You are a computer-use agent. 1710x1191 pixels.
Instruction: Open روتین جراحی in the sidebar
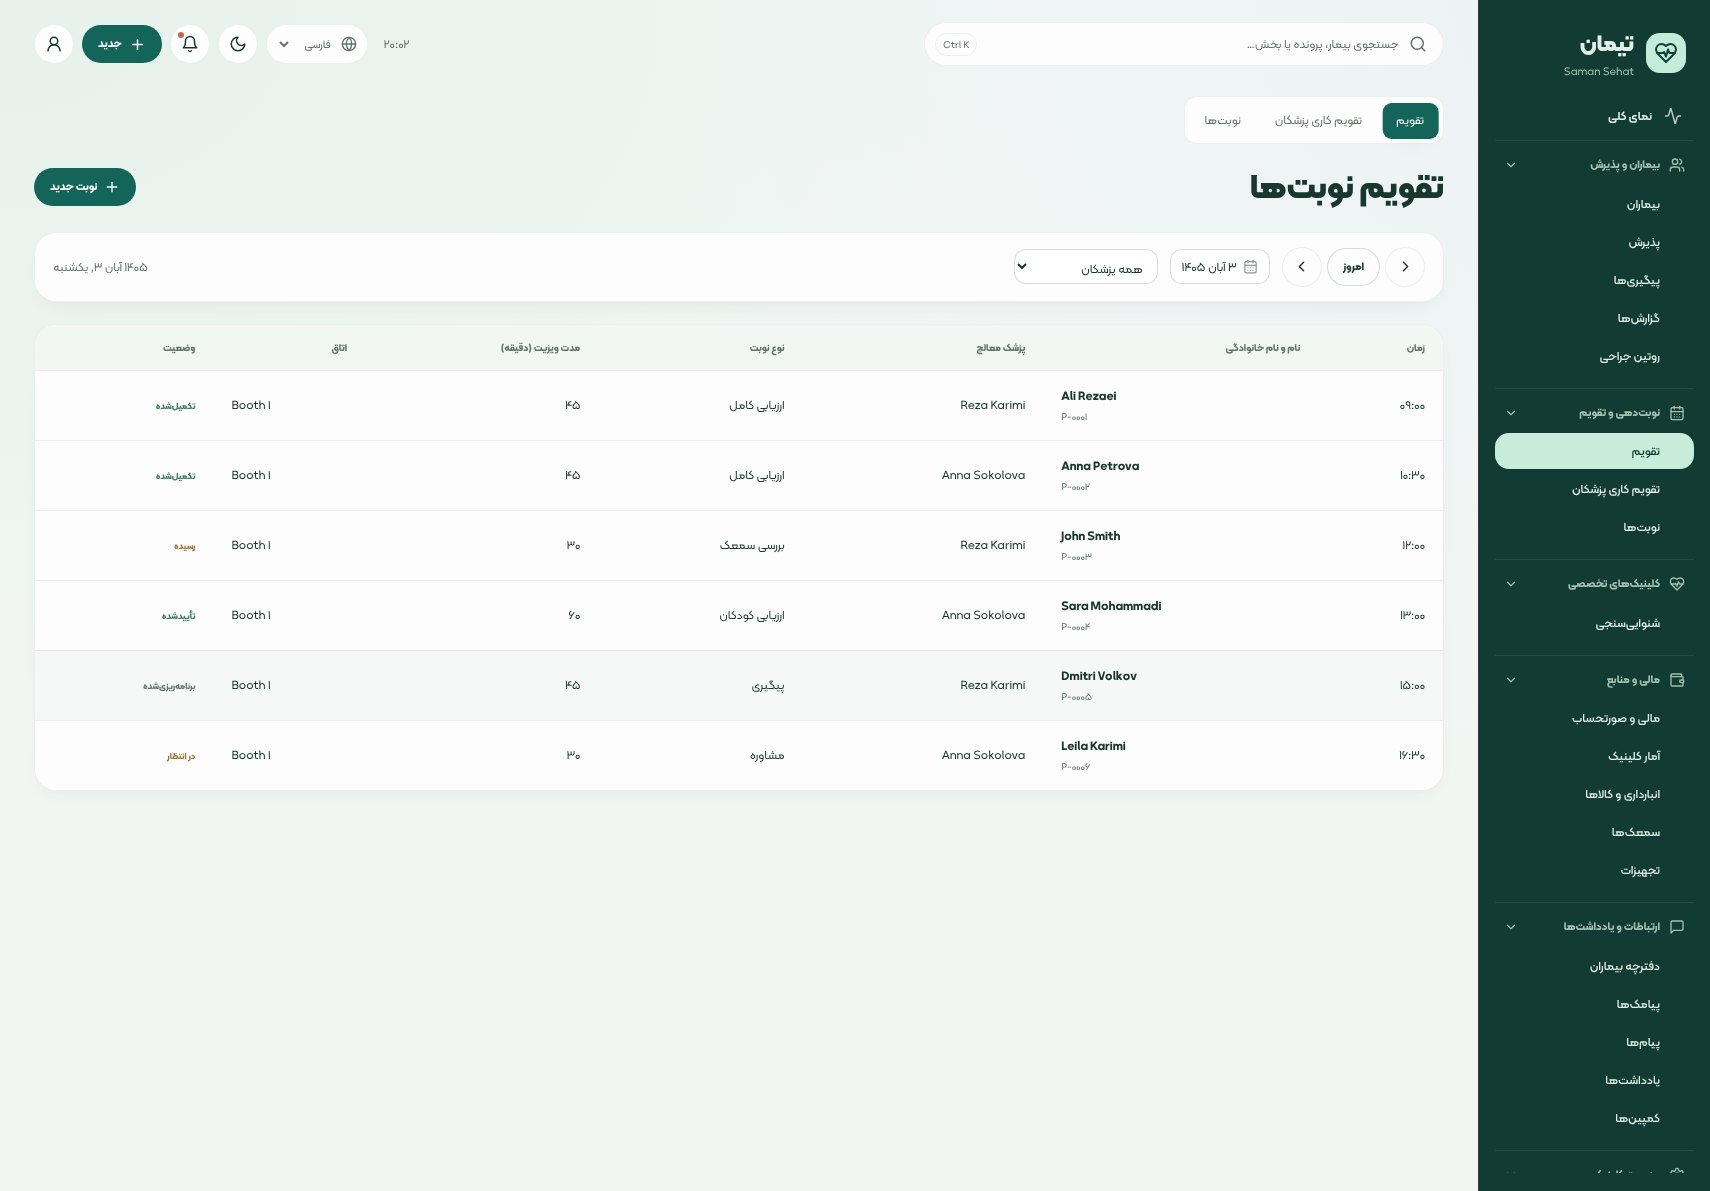click(1594, 357)
